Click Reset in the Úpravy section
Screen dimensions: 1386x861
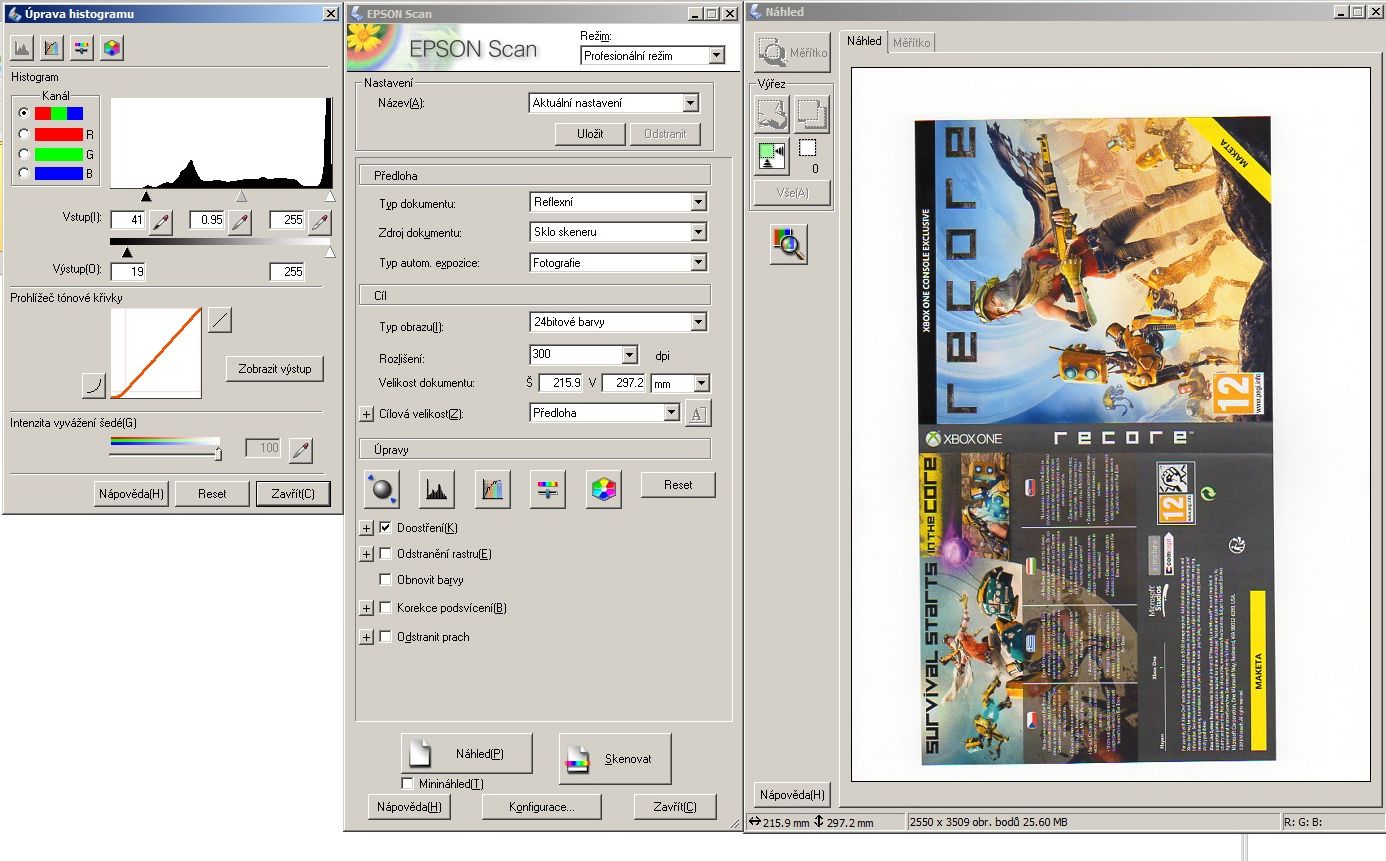pos(678,485)
